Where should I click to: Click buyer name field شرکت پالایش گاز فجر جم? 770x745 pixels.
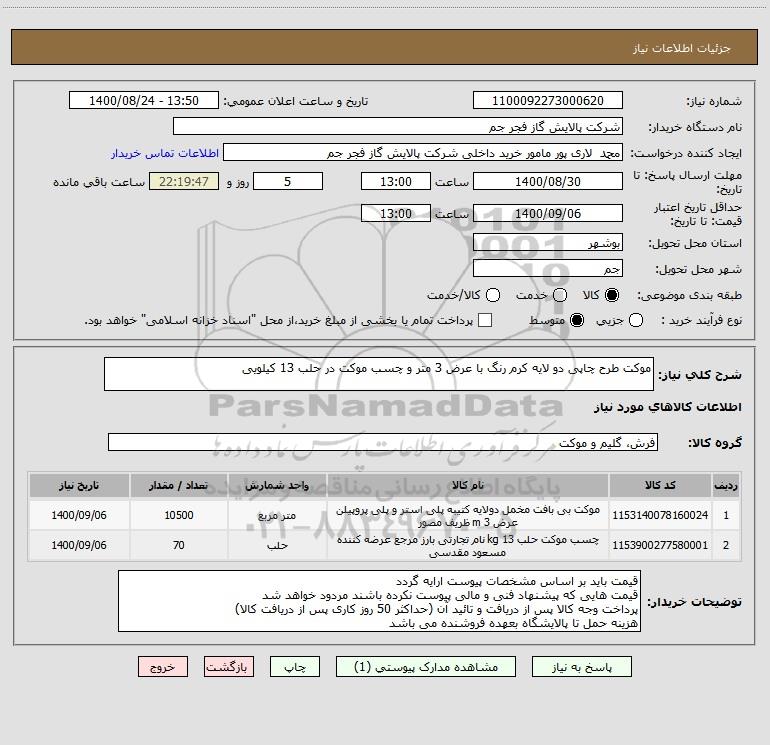(398, 127)
